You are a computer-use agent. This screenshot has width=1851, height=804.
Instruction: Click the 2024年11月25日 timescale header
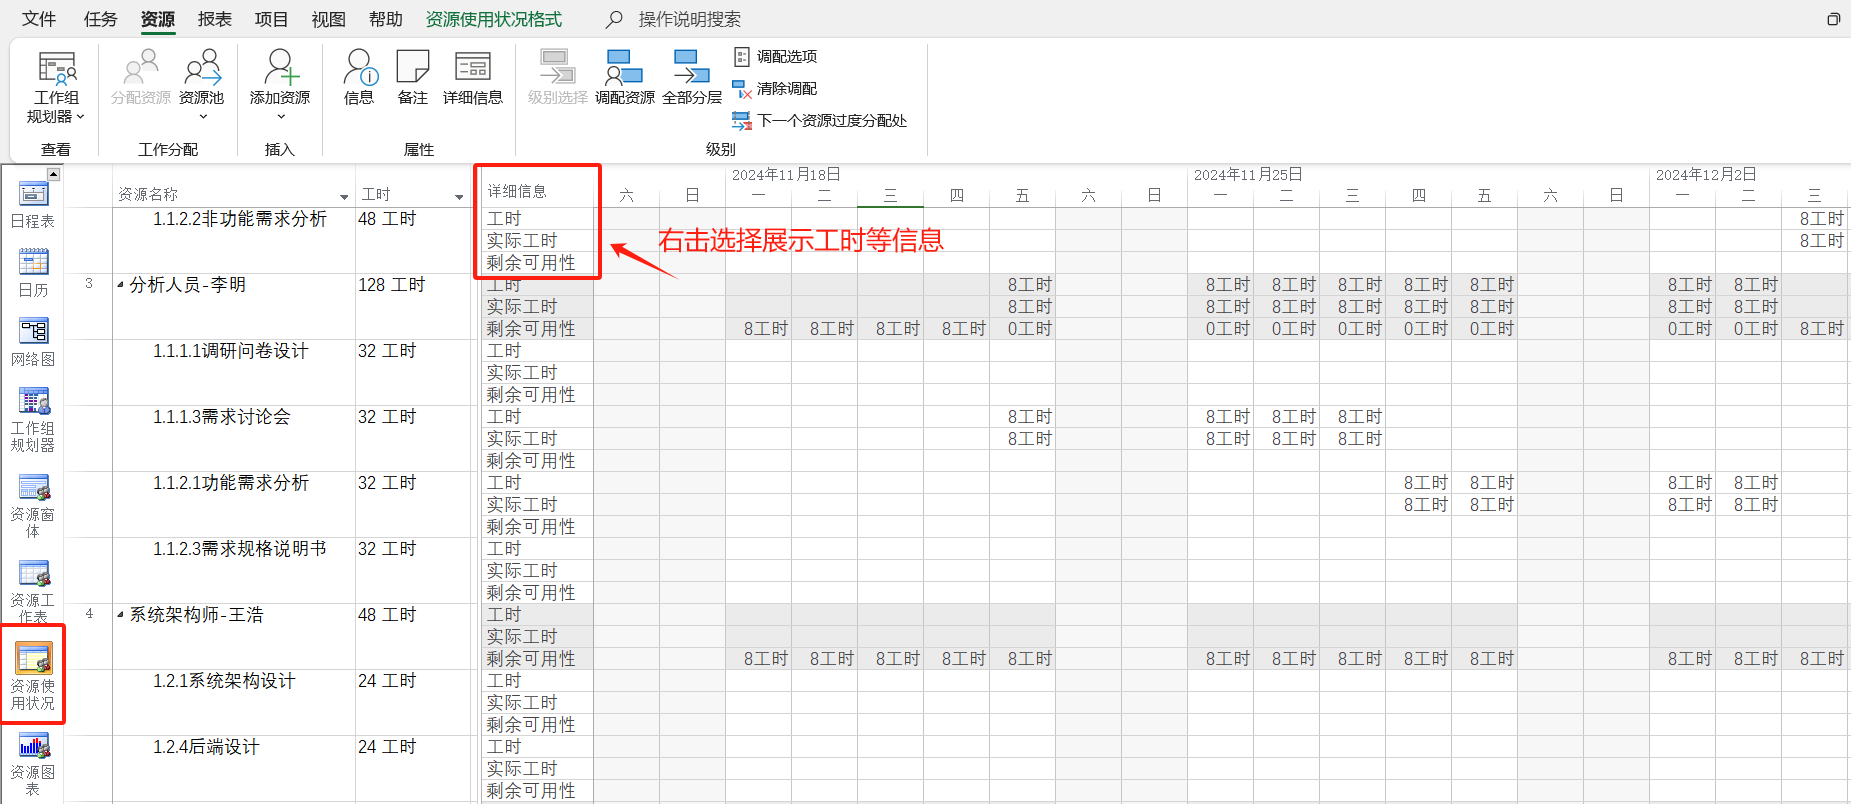coord(1248,175)
